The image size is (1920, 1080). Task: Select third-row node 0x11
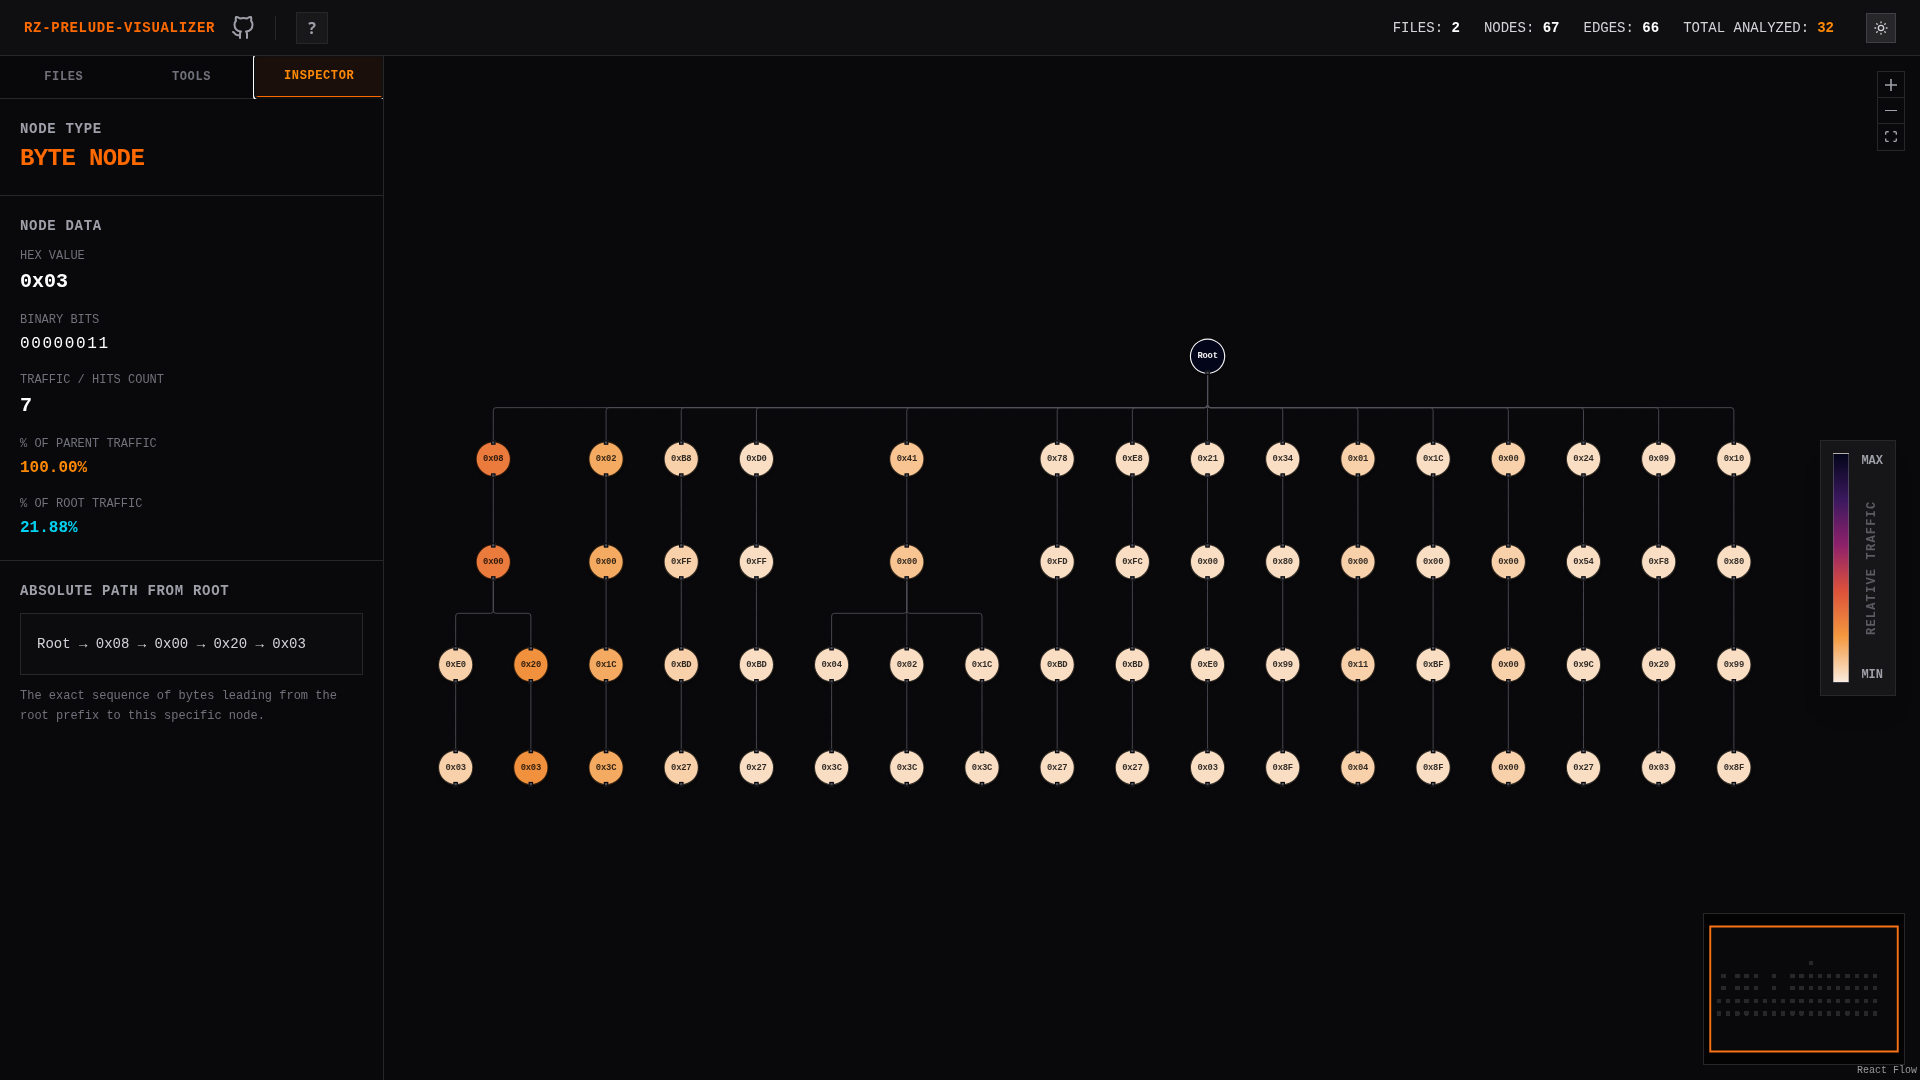pos(1358,665)
